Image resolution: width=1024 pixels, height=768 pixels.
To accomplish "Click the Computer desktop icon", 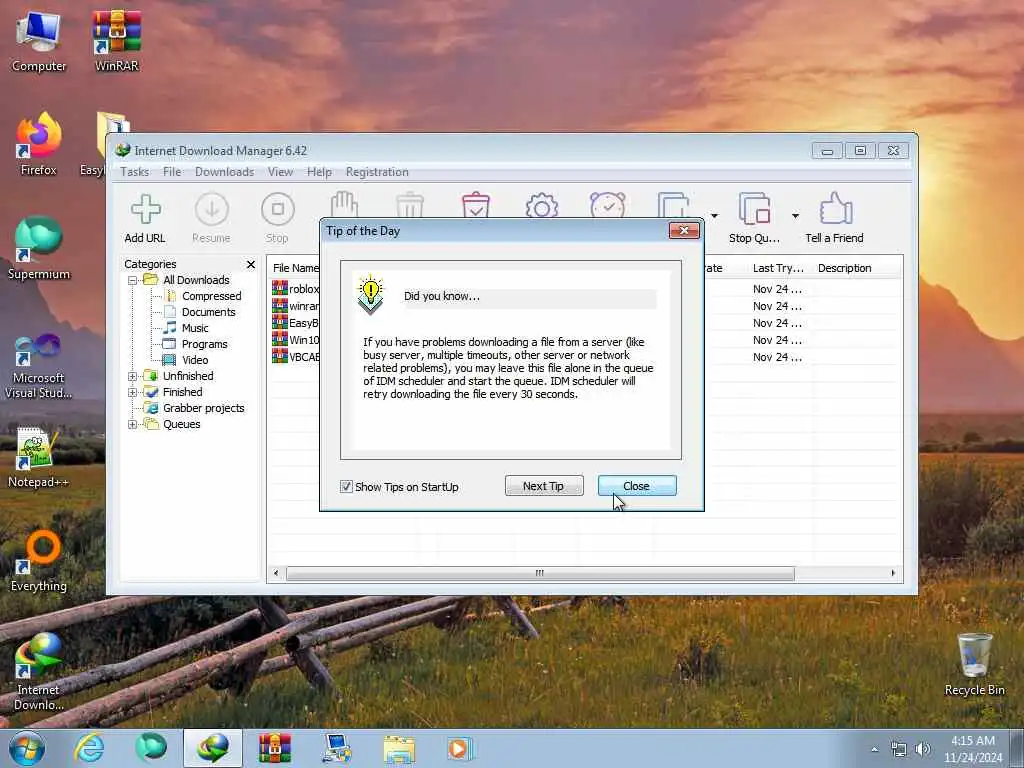I will click(x=39, y=40).
